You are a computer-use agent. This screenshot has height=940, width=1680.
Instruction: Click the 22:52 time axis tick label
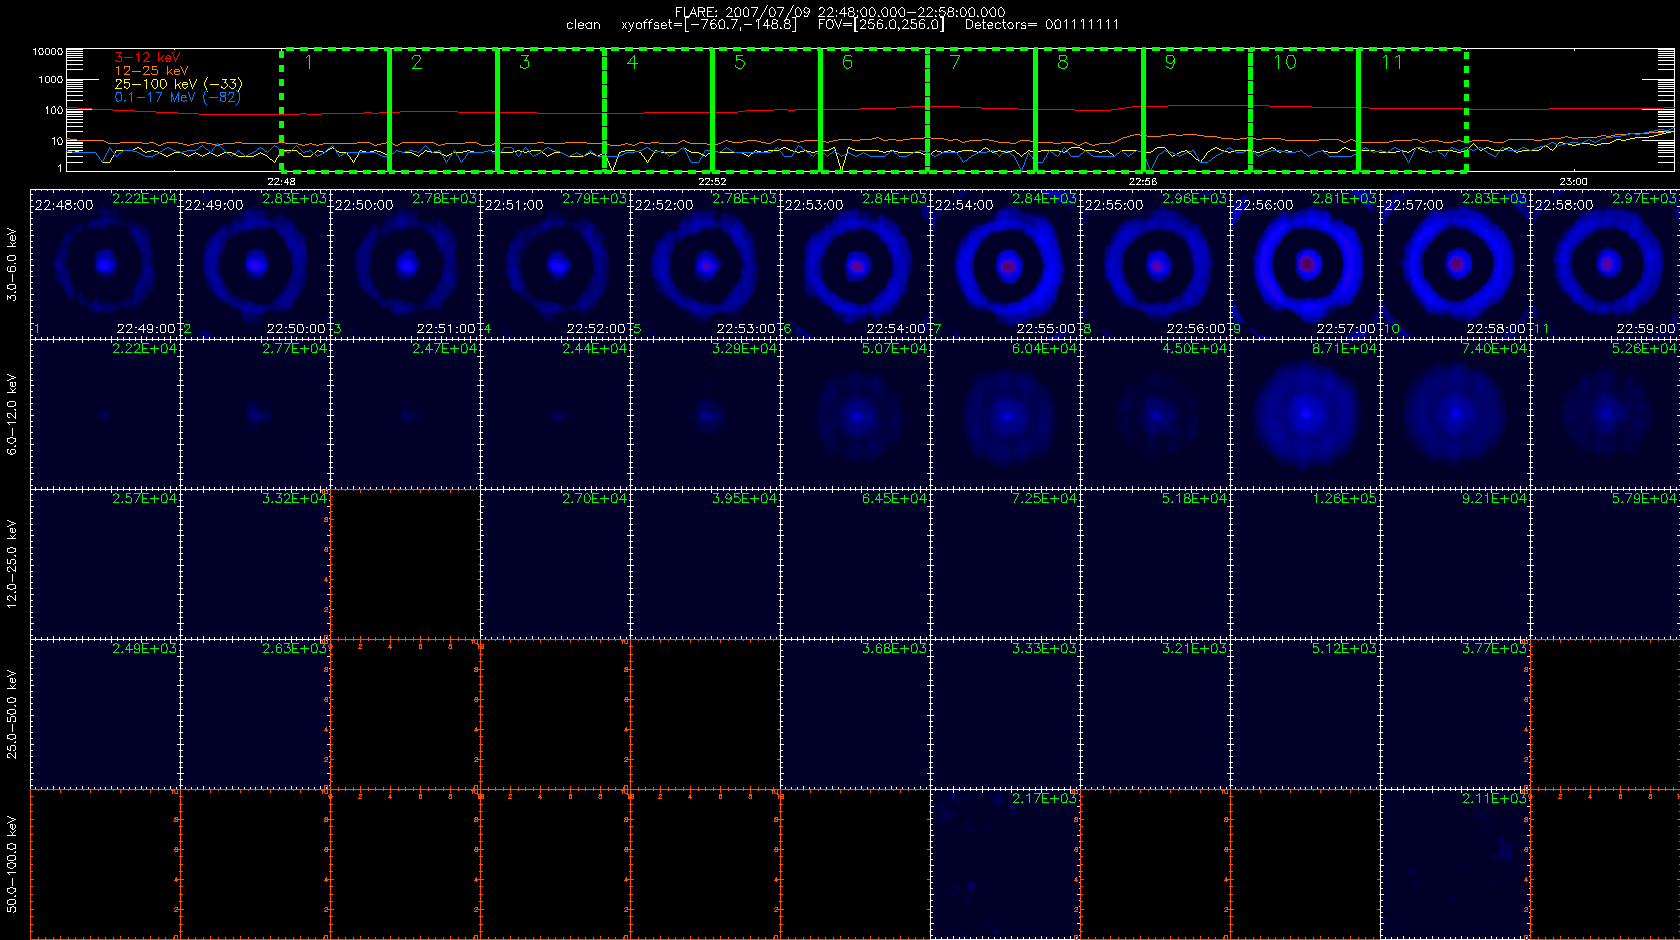click(x=712, y=182)
